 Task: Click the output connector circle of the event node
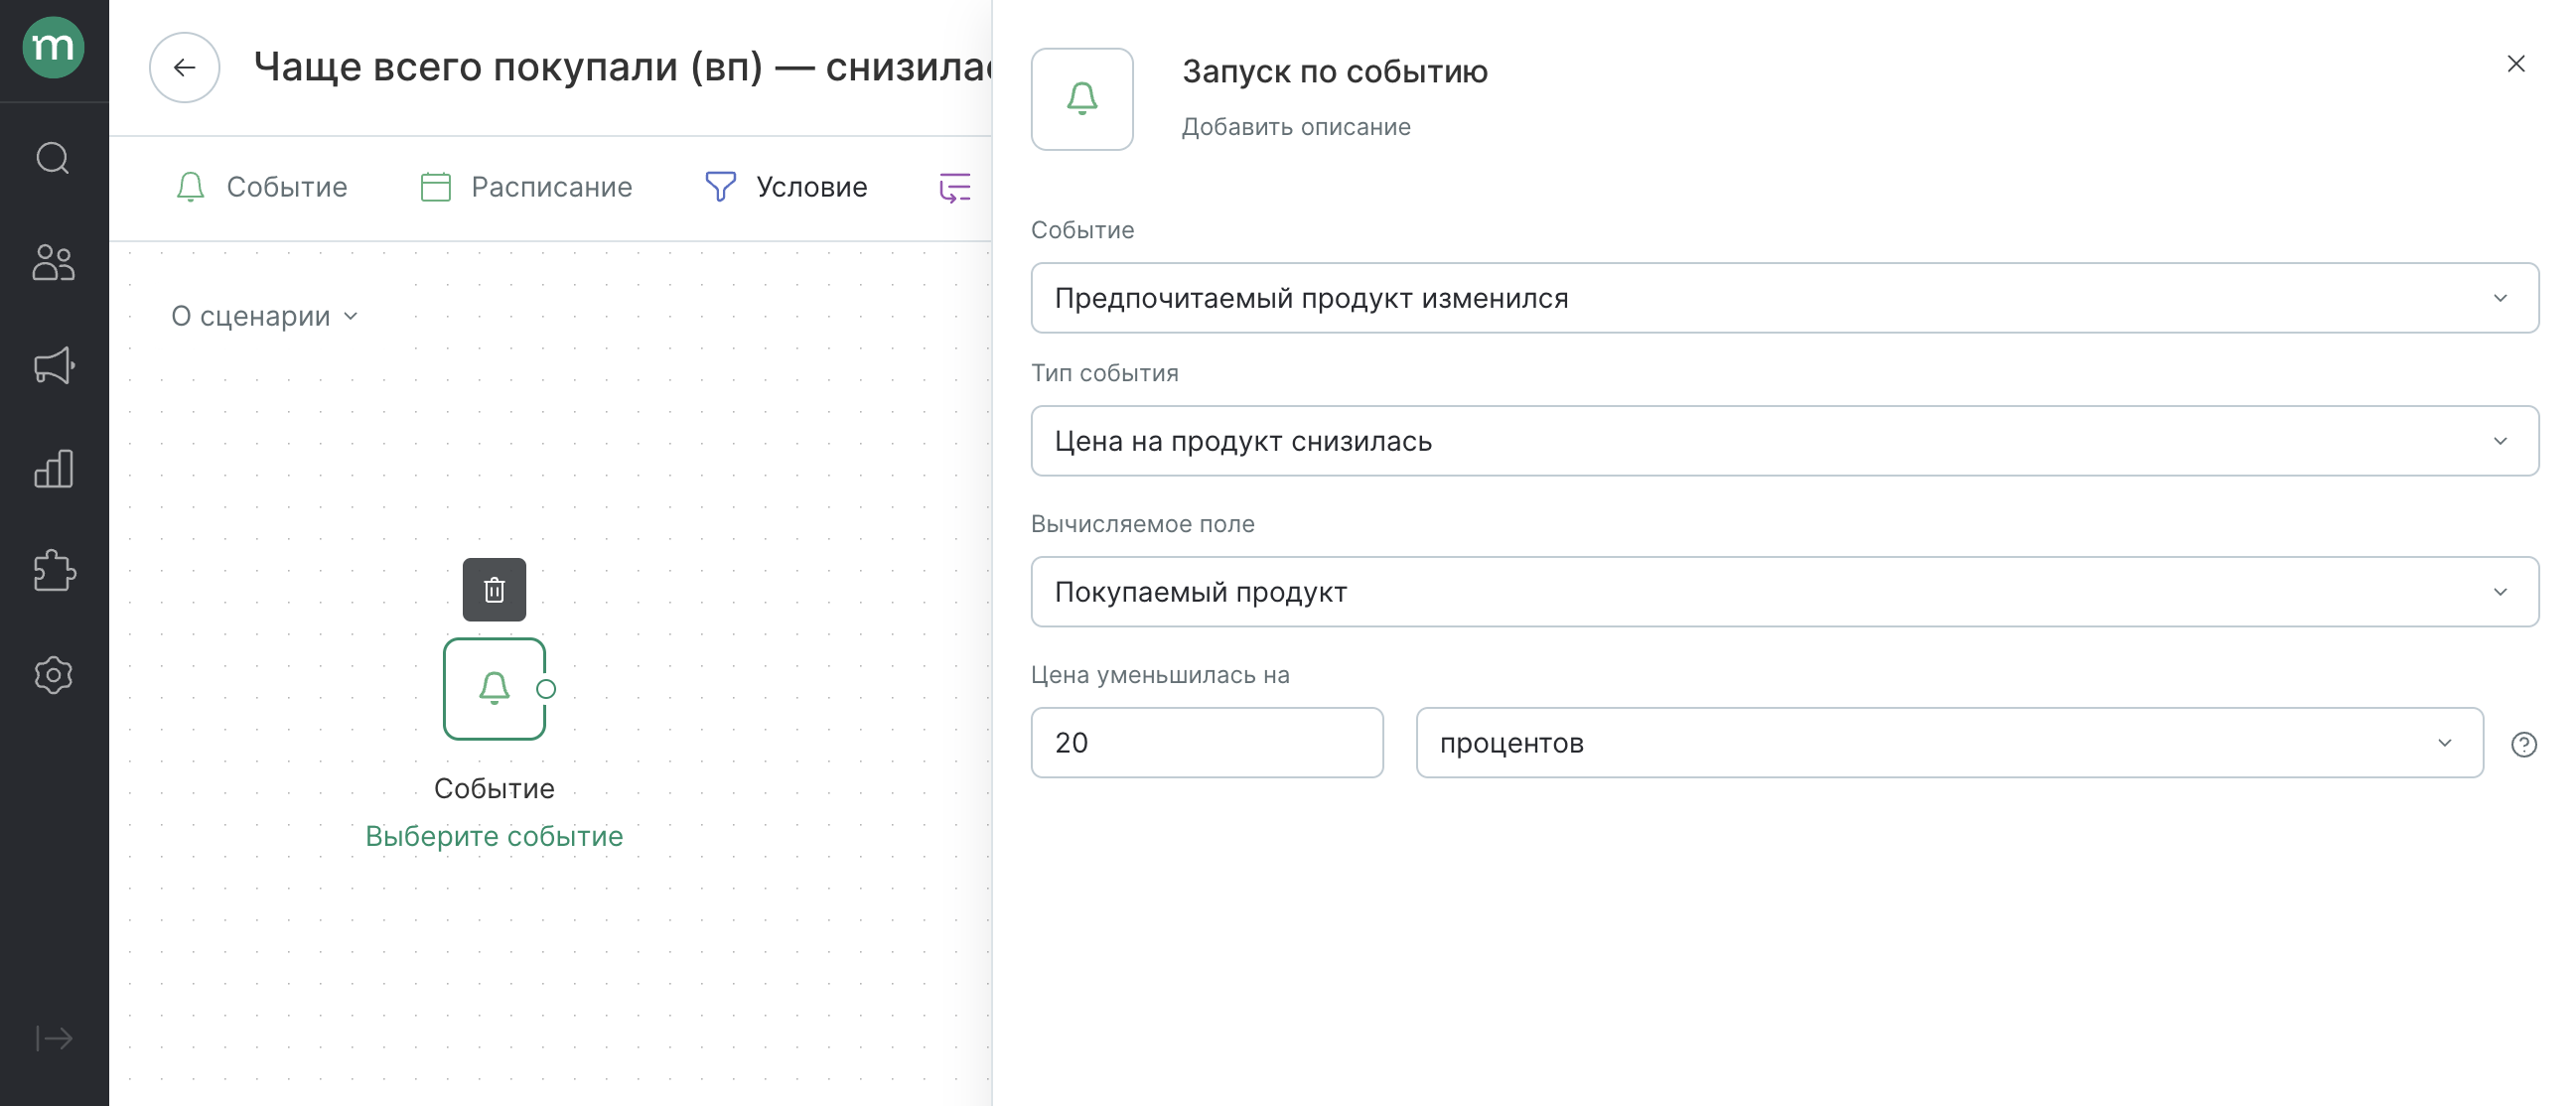pos(546,689)
